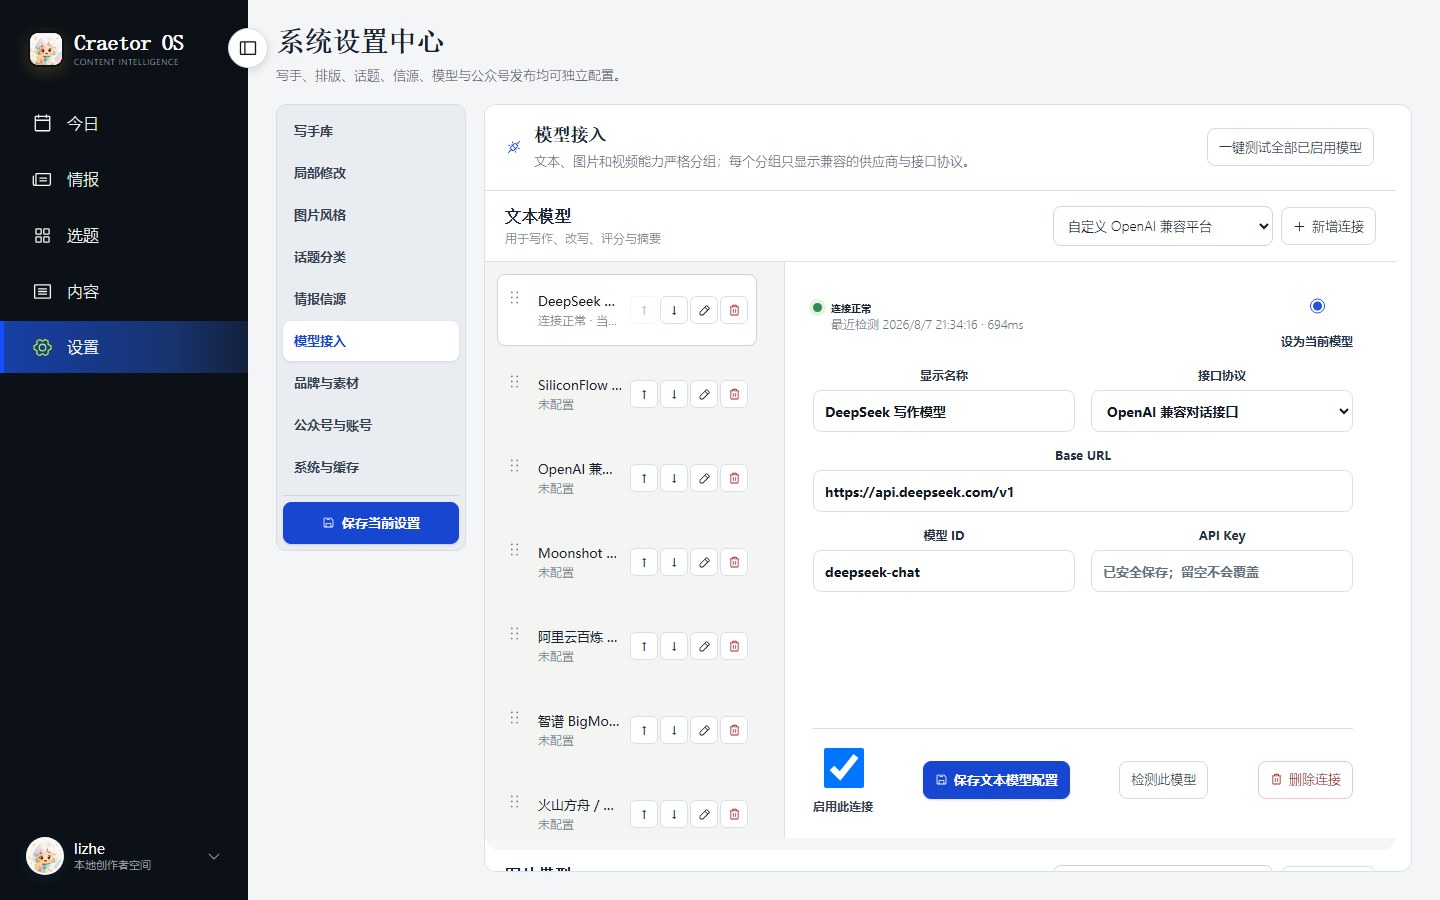Open 内容 in sidebar
Viewport: 1440px width, 900px height.
pyautogui.click(x=124, y=291)
